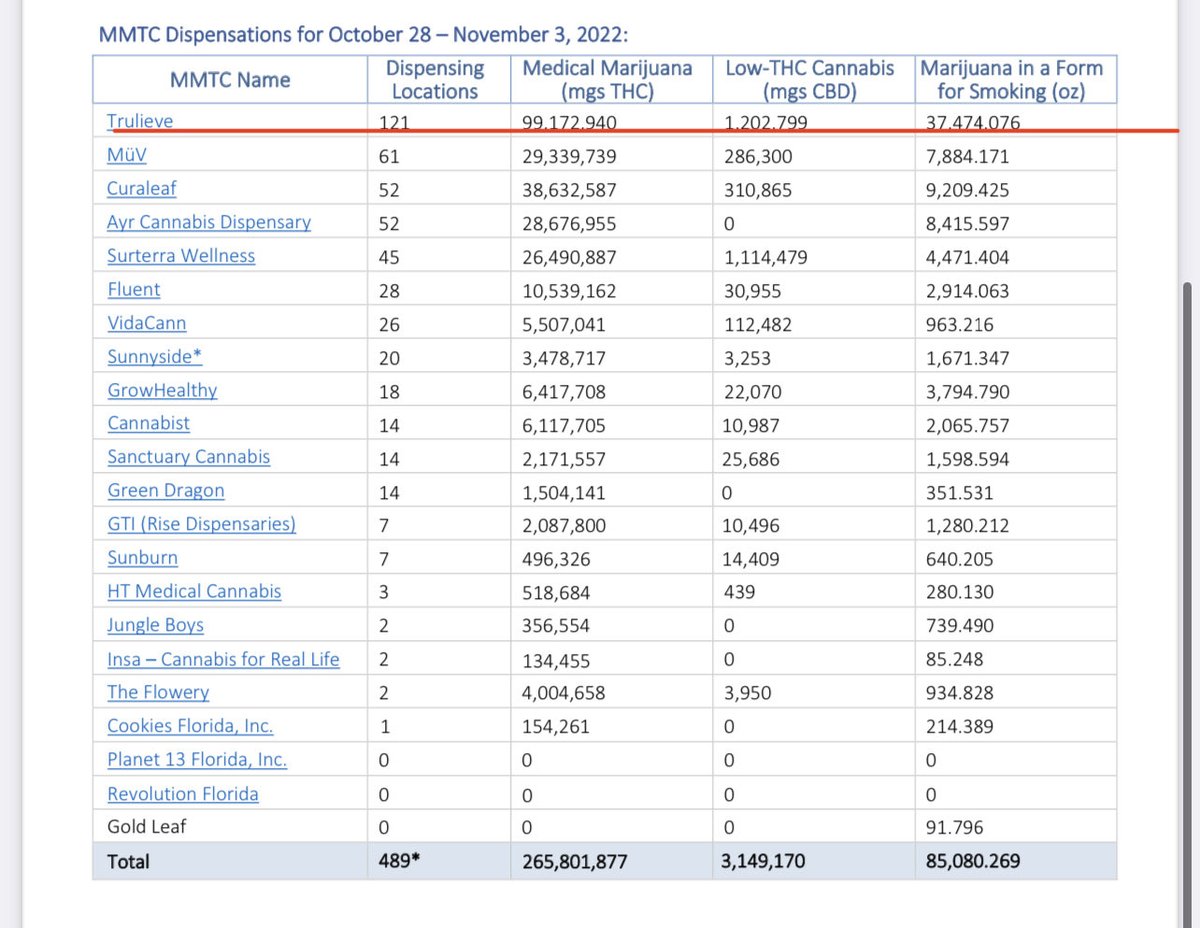Select The Flowery THC value 4,004,658

(564, 693)
